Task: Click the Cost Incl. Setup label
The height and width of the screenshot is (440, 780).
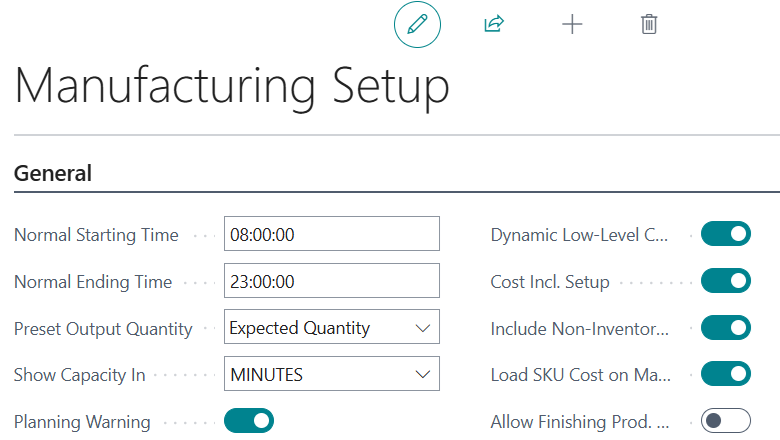Action: point(550,282)
